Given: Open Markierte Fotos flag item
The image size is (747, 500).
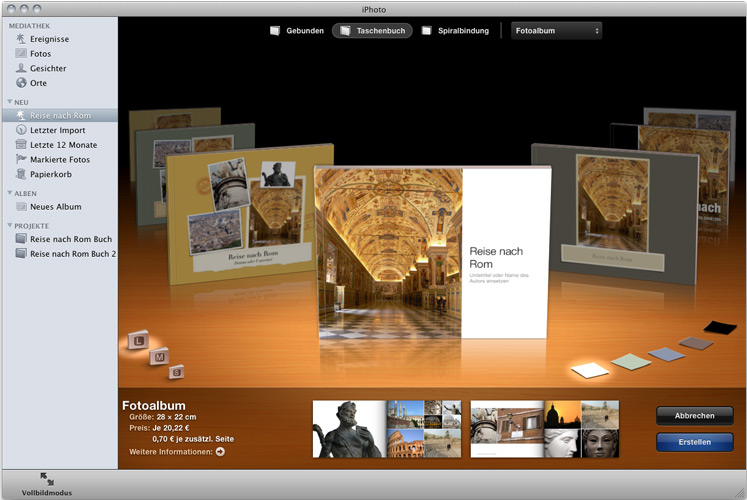Looking at the screenshot, I should tap(59, 159).
